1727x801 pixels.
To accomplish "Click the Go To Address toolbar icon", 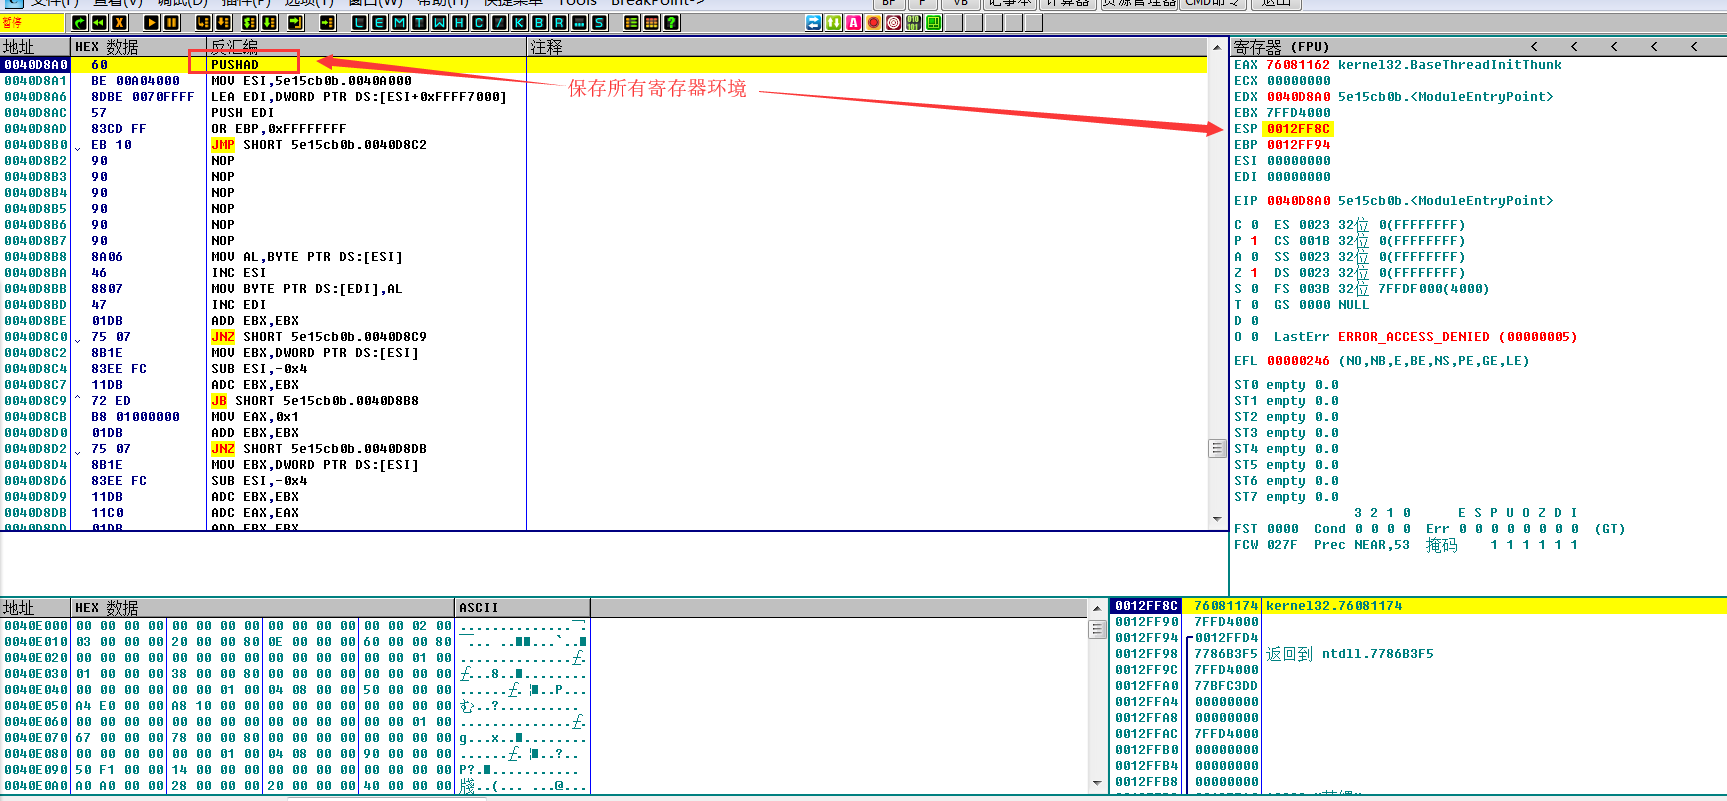I will [x=327, y=22].
